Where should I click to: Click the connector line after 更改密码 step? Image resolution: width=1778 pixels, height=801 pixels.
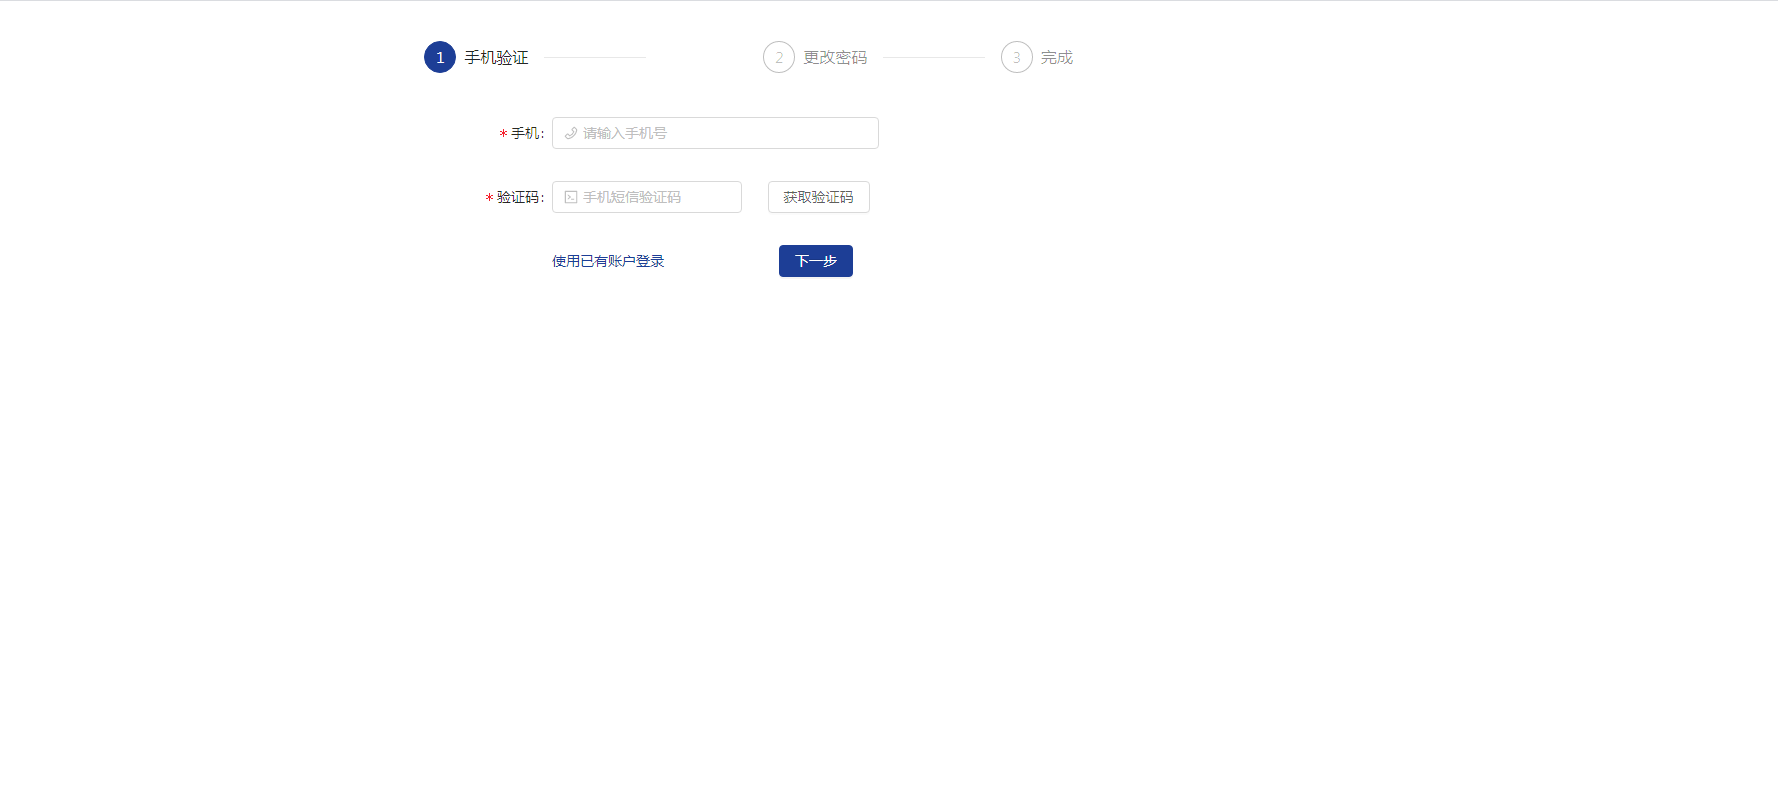point(934,58)
